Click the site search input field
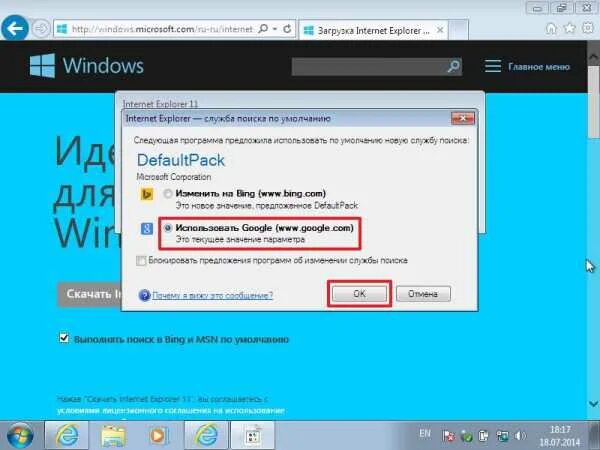This screenshot has height=450, width=600. [x=368, y=67]
